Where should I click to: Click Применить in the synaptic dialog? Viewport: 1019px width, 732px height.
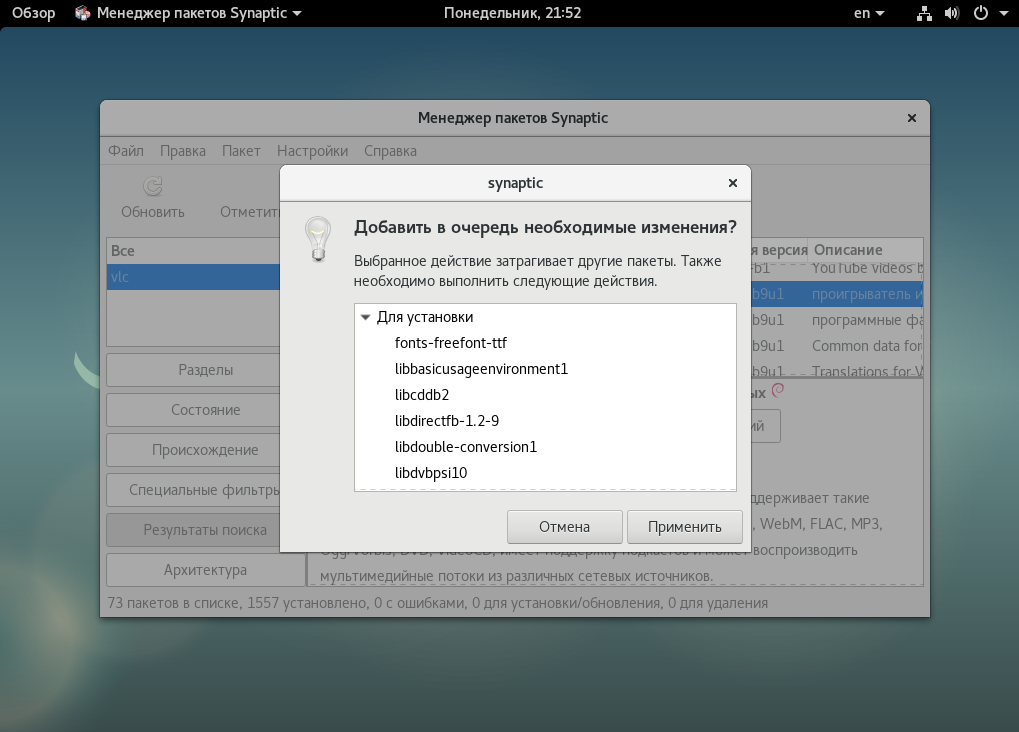[x=684, y=527]
